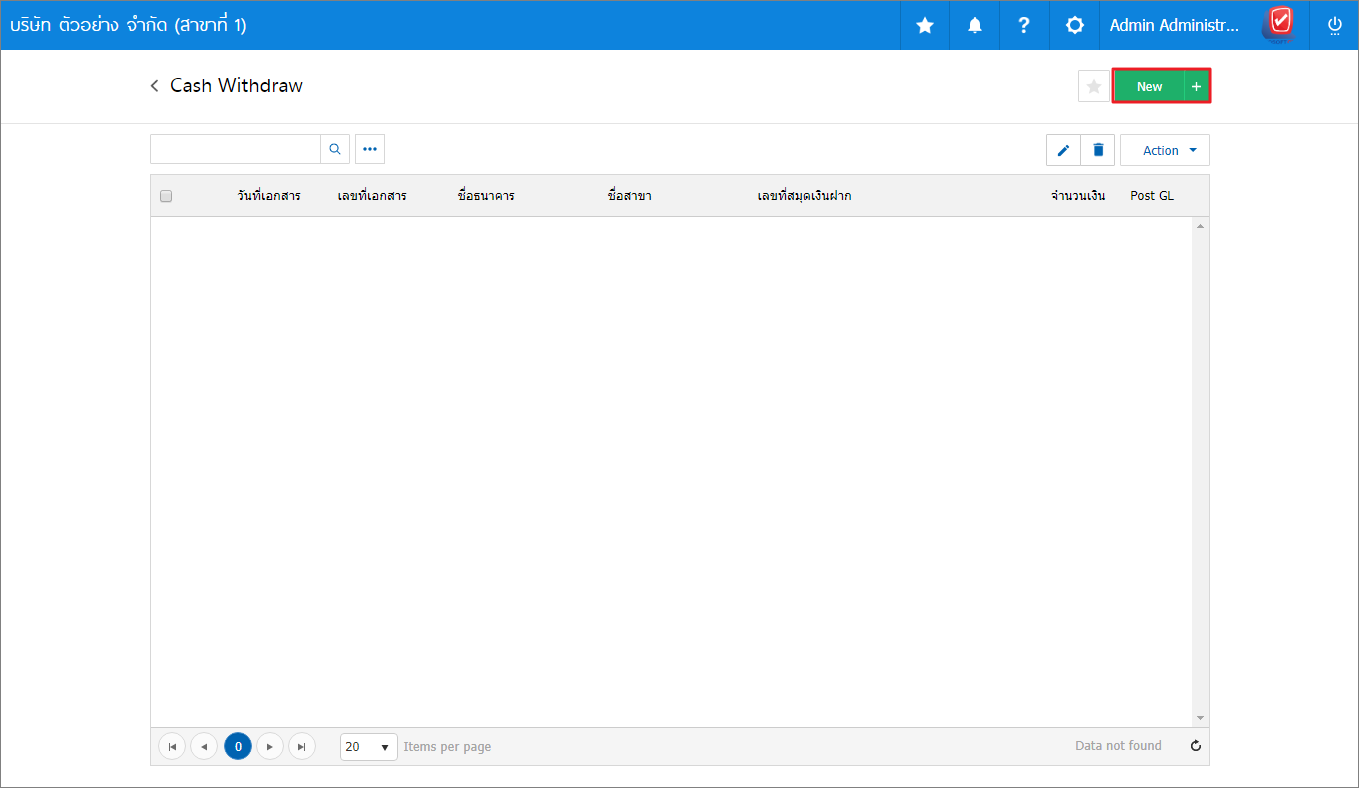This screenshot has width=1359, height=788.
Task: Sort by Post GL column
Action: point(1152,196)
